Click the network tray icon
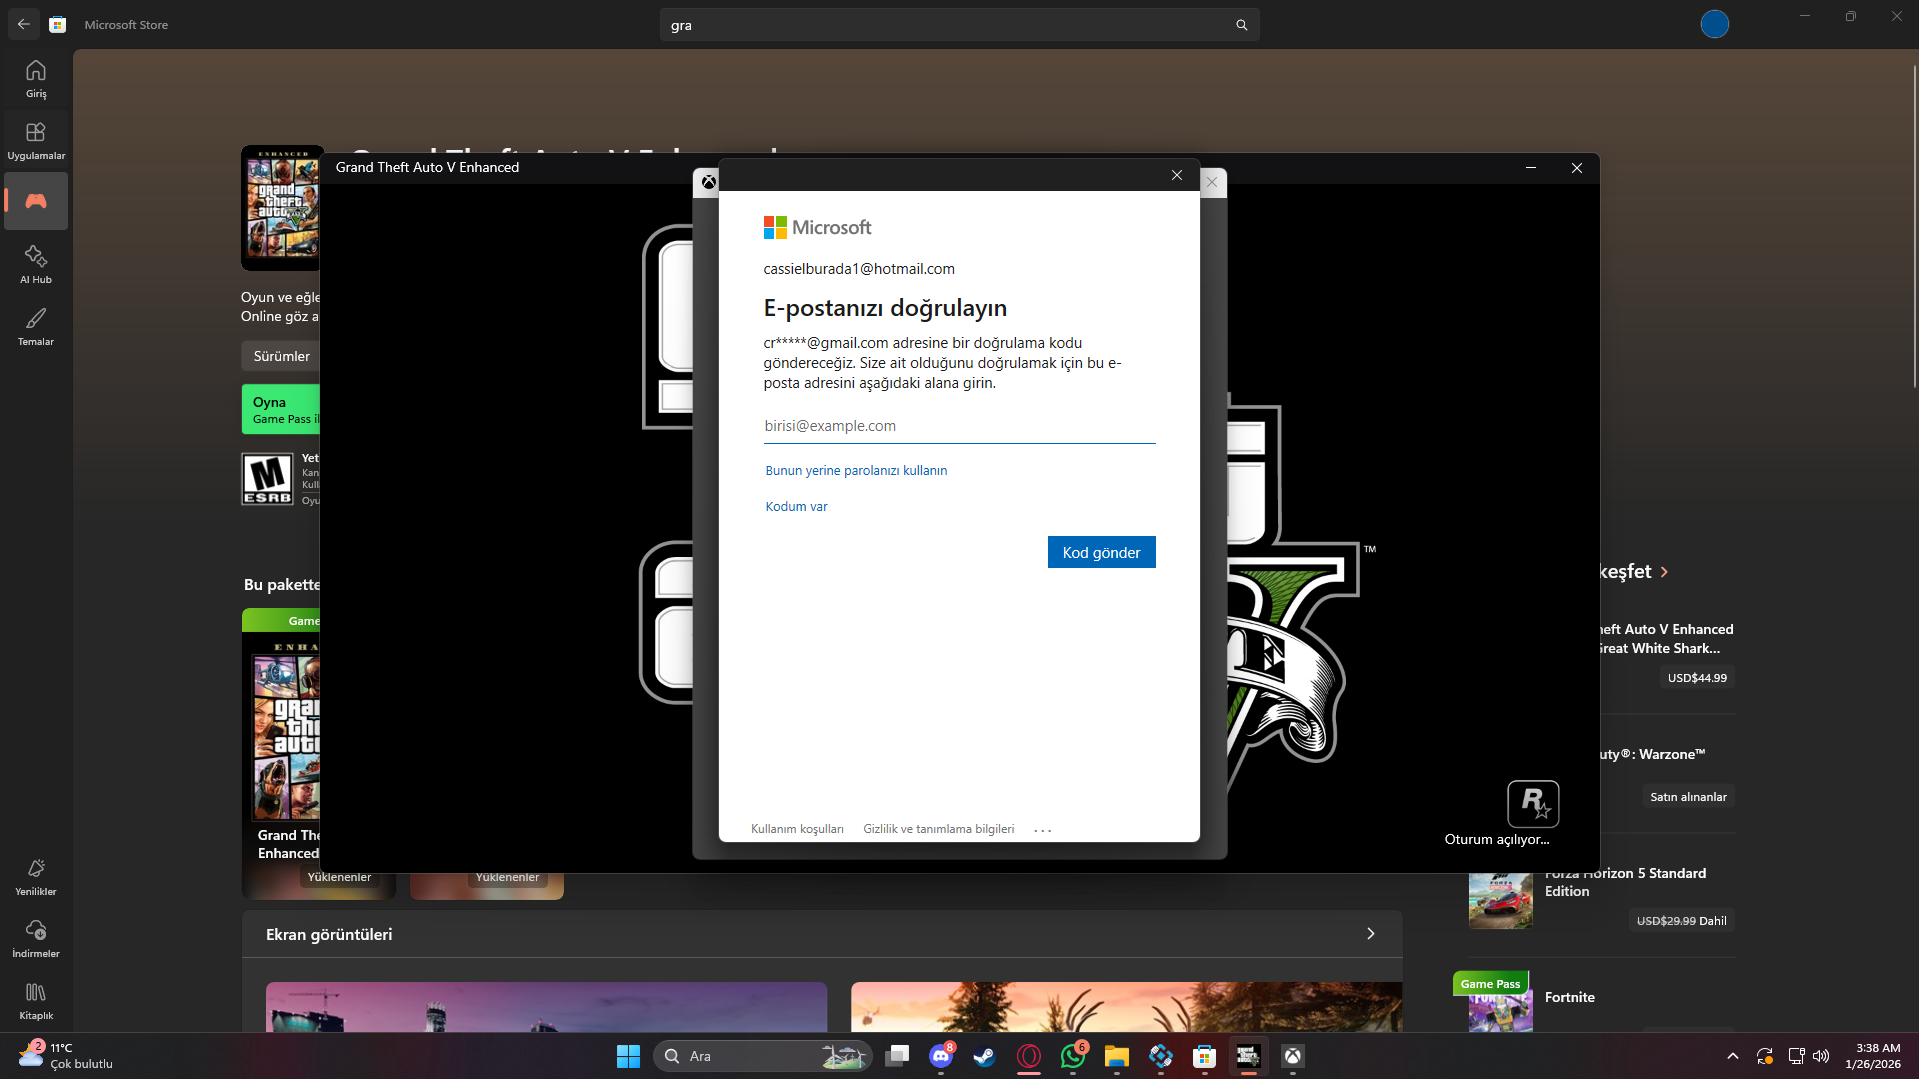 click(1796, 1056)
